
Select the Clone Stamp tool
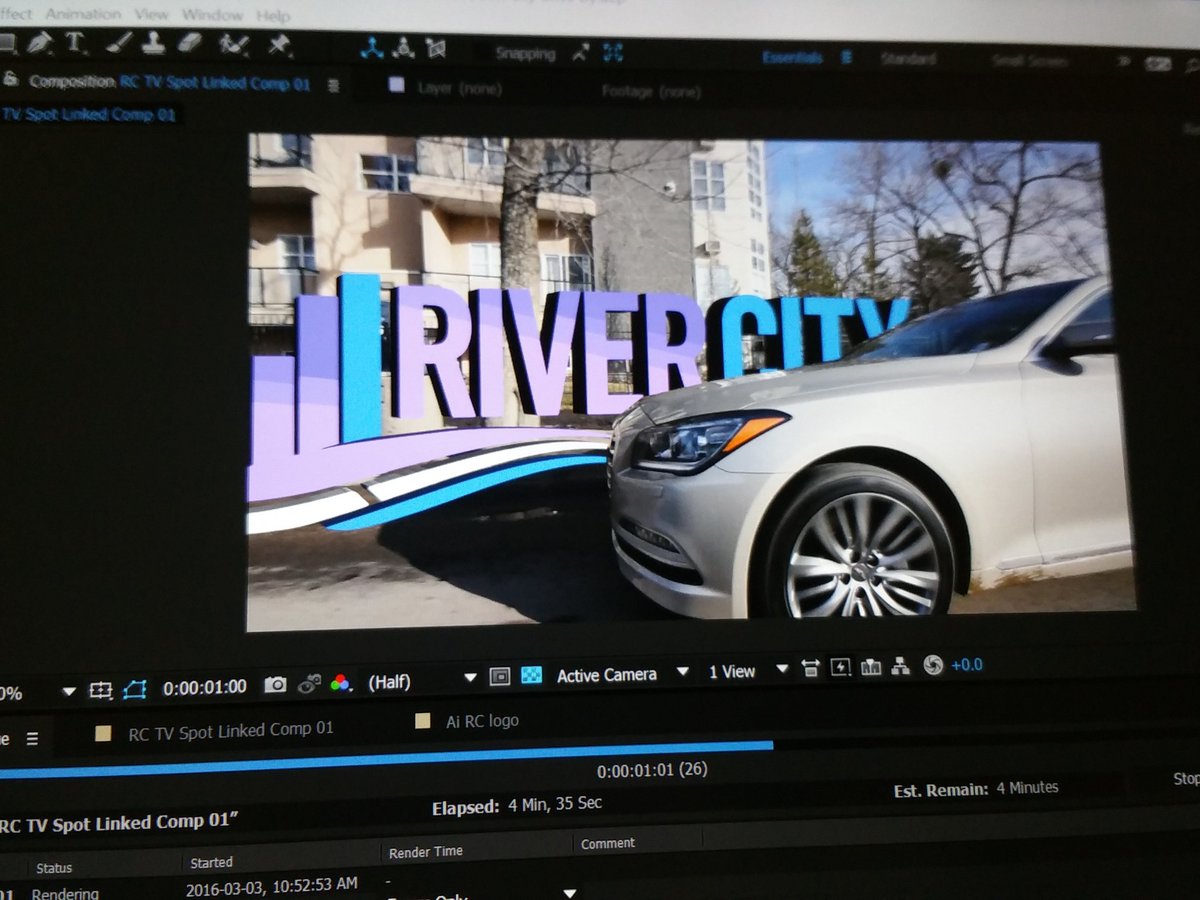coord(153,42)
